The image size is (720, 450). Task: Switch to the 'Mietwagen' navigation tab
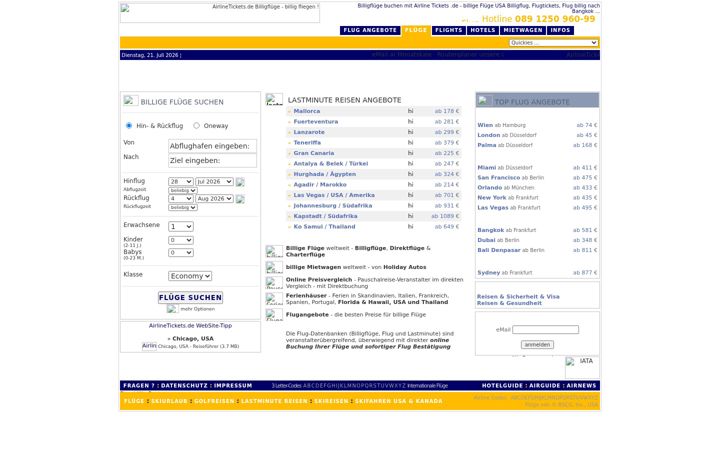523,30
